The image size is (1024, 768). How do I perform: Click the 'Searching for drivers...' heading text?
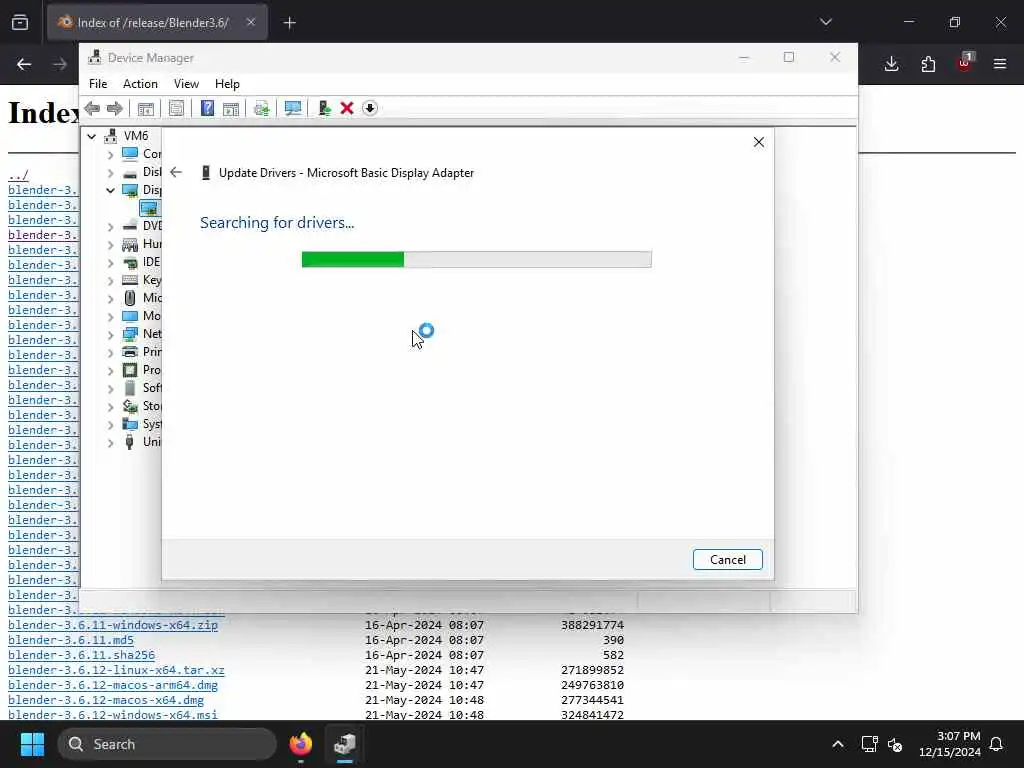(x=277, y=223)
